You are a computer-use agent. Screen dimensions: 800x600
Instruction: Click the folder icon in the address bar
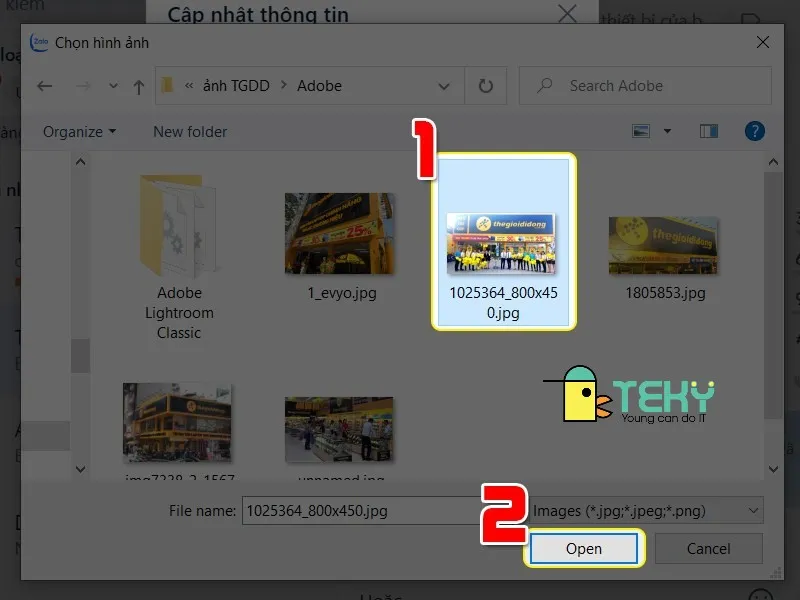167,86
